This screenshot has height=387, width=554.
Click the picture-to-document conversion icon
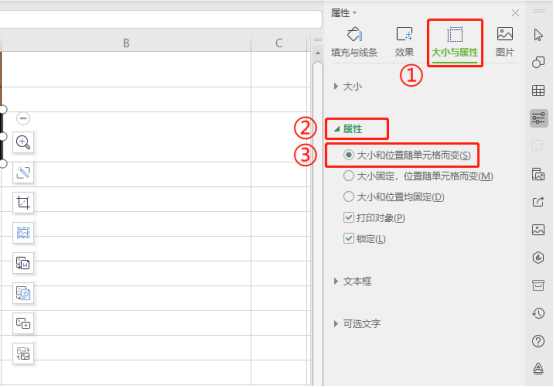point(23,263)
